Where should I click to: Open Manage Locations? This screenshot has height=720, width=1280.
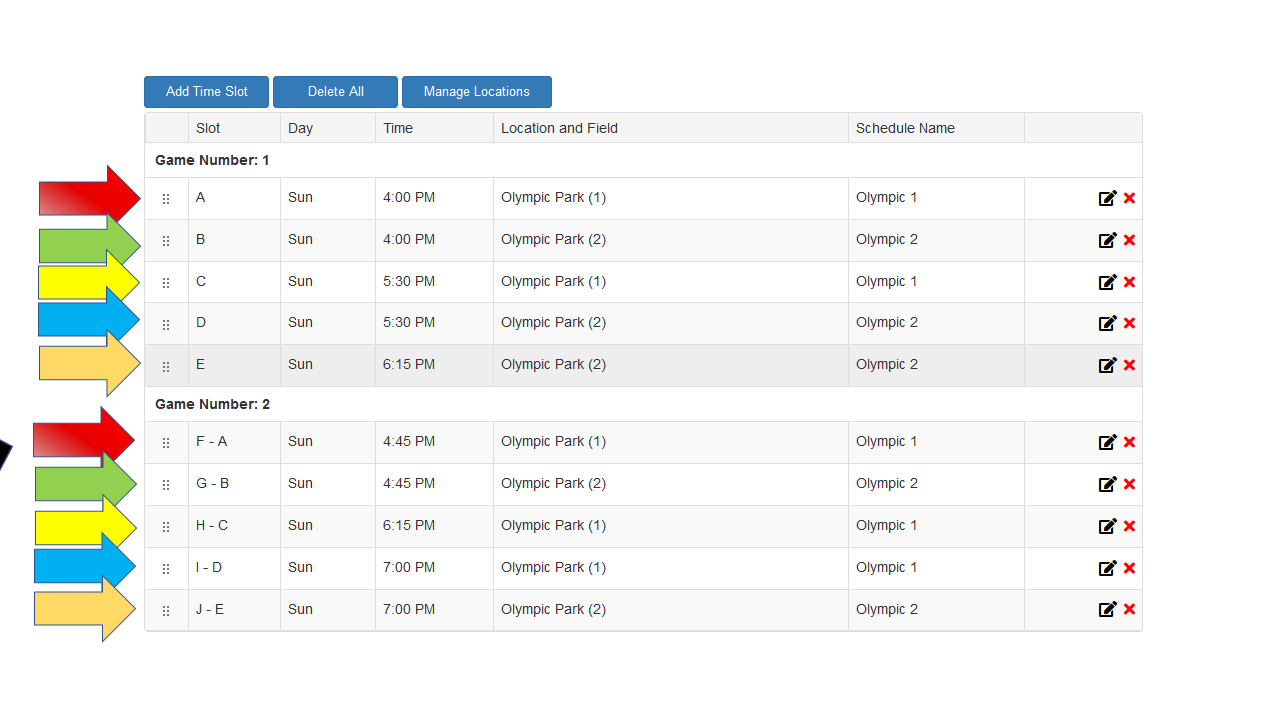[477, 92]
